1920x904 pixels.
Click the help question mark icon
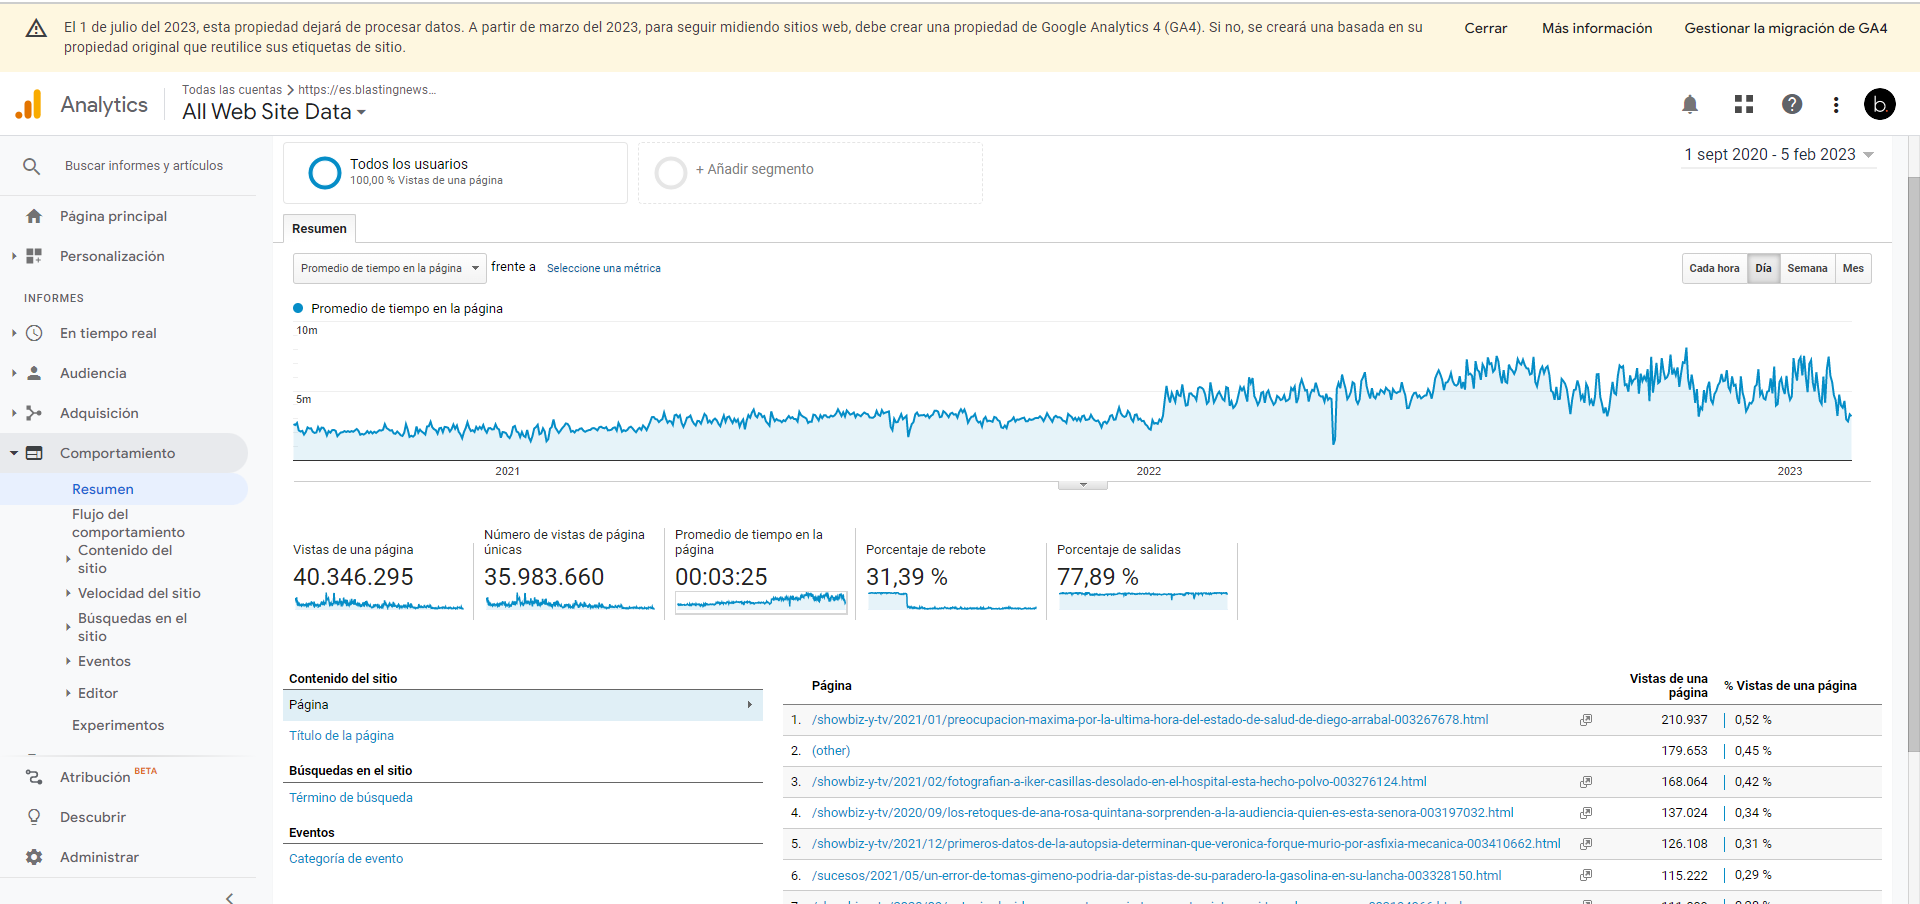pyautogui.click(x=1792, y=104)
